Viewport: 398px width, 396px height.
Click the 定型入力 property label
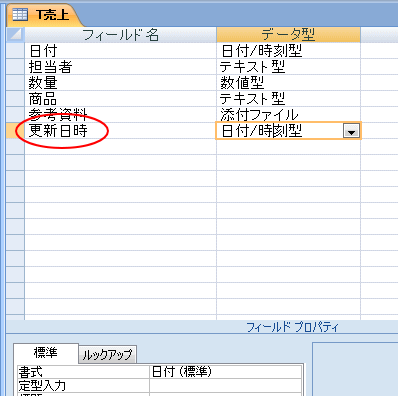(x=83, y=386)
